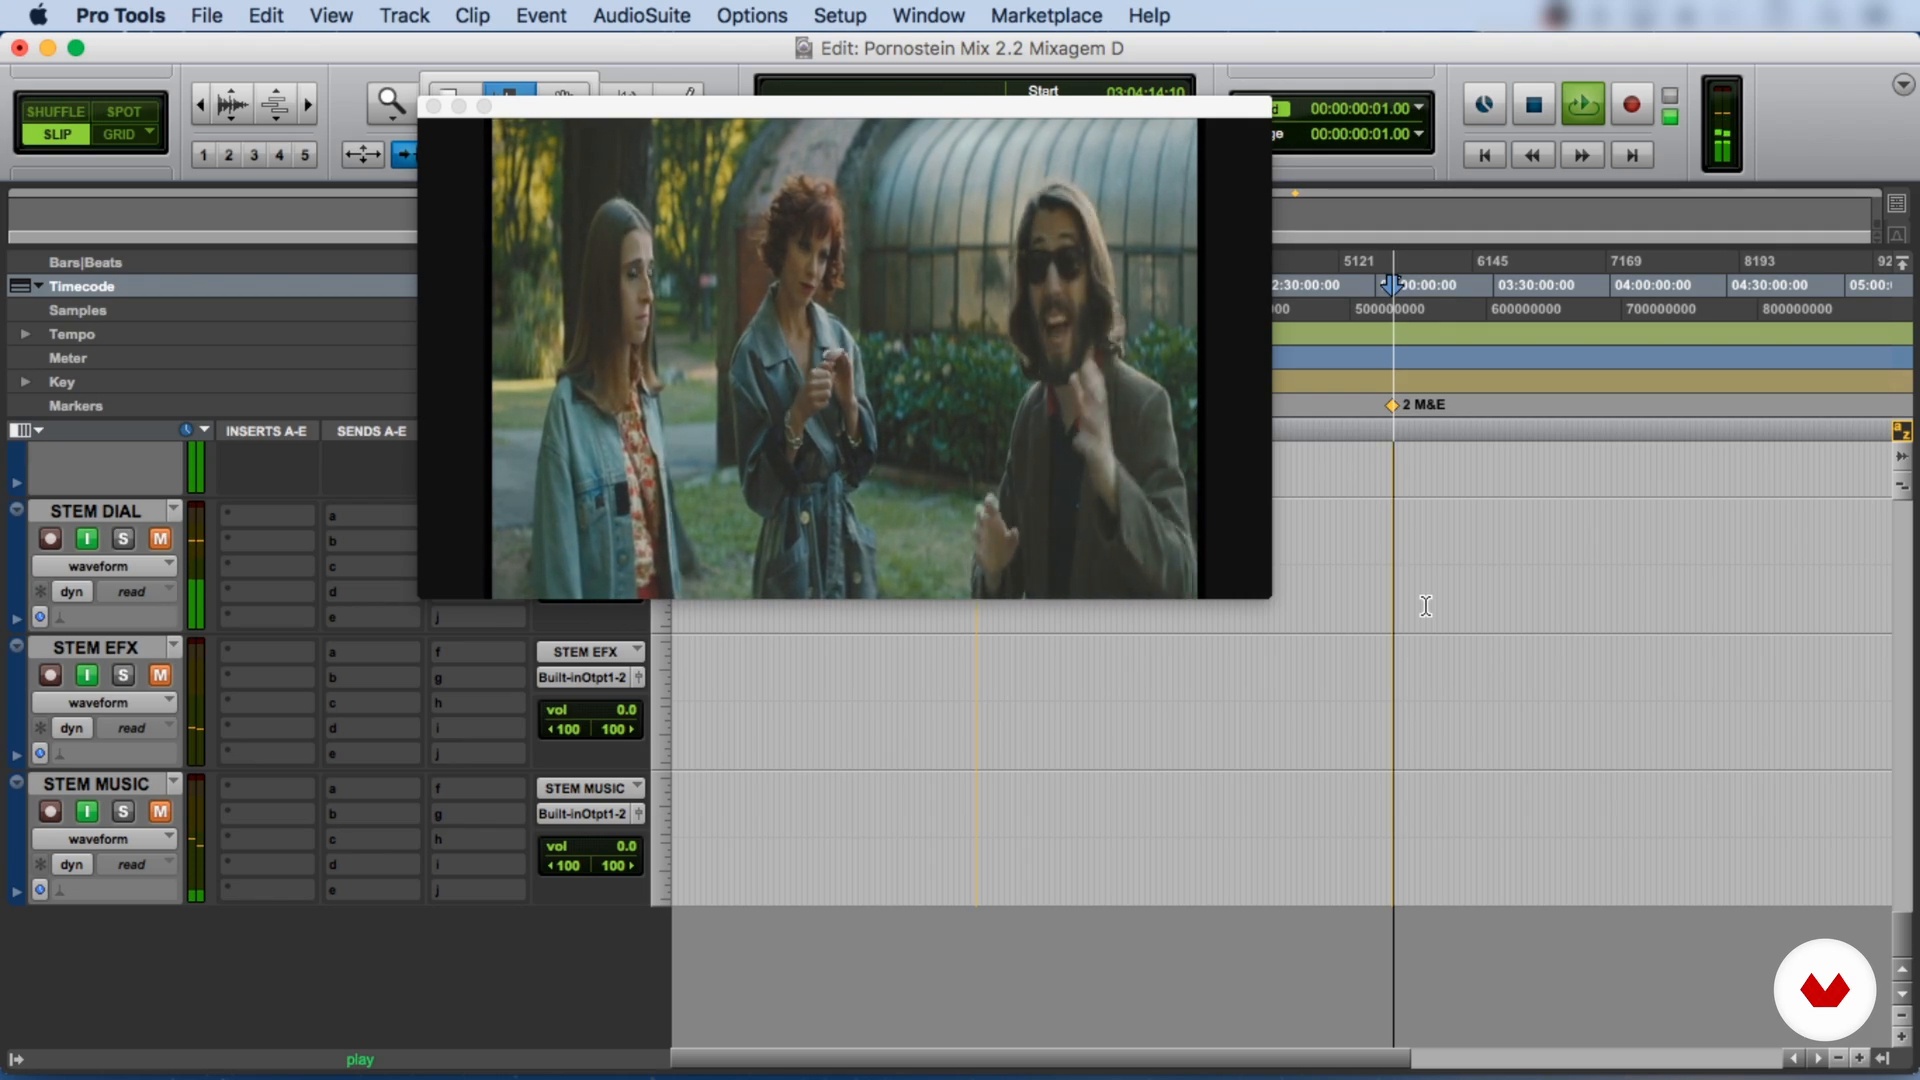Record-enable the STEM DIAL track
This screenshot has width=1920, height=1080.
coord(50,539)
